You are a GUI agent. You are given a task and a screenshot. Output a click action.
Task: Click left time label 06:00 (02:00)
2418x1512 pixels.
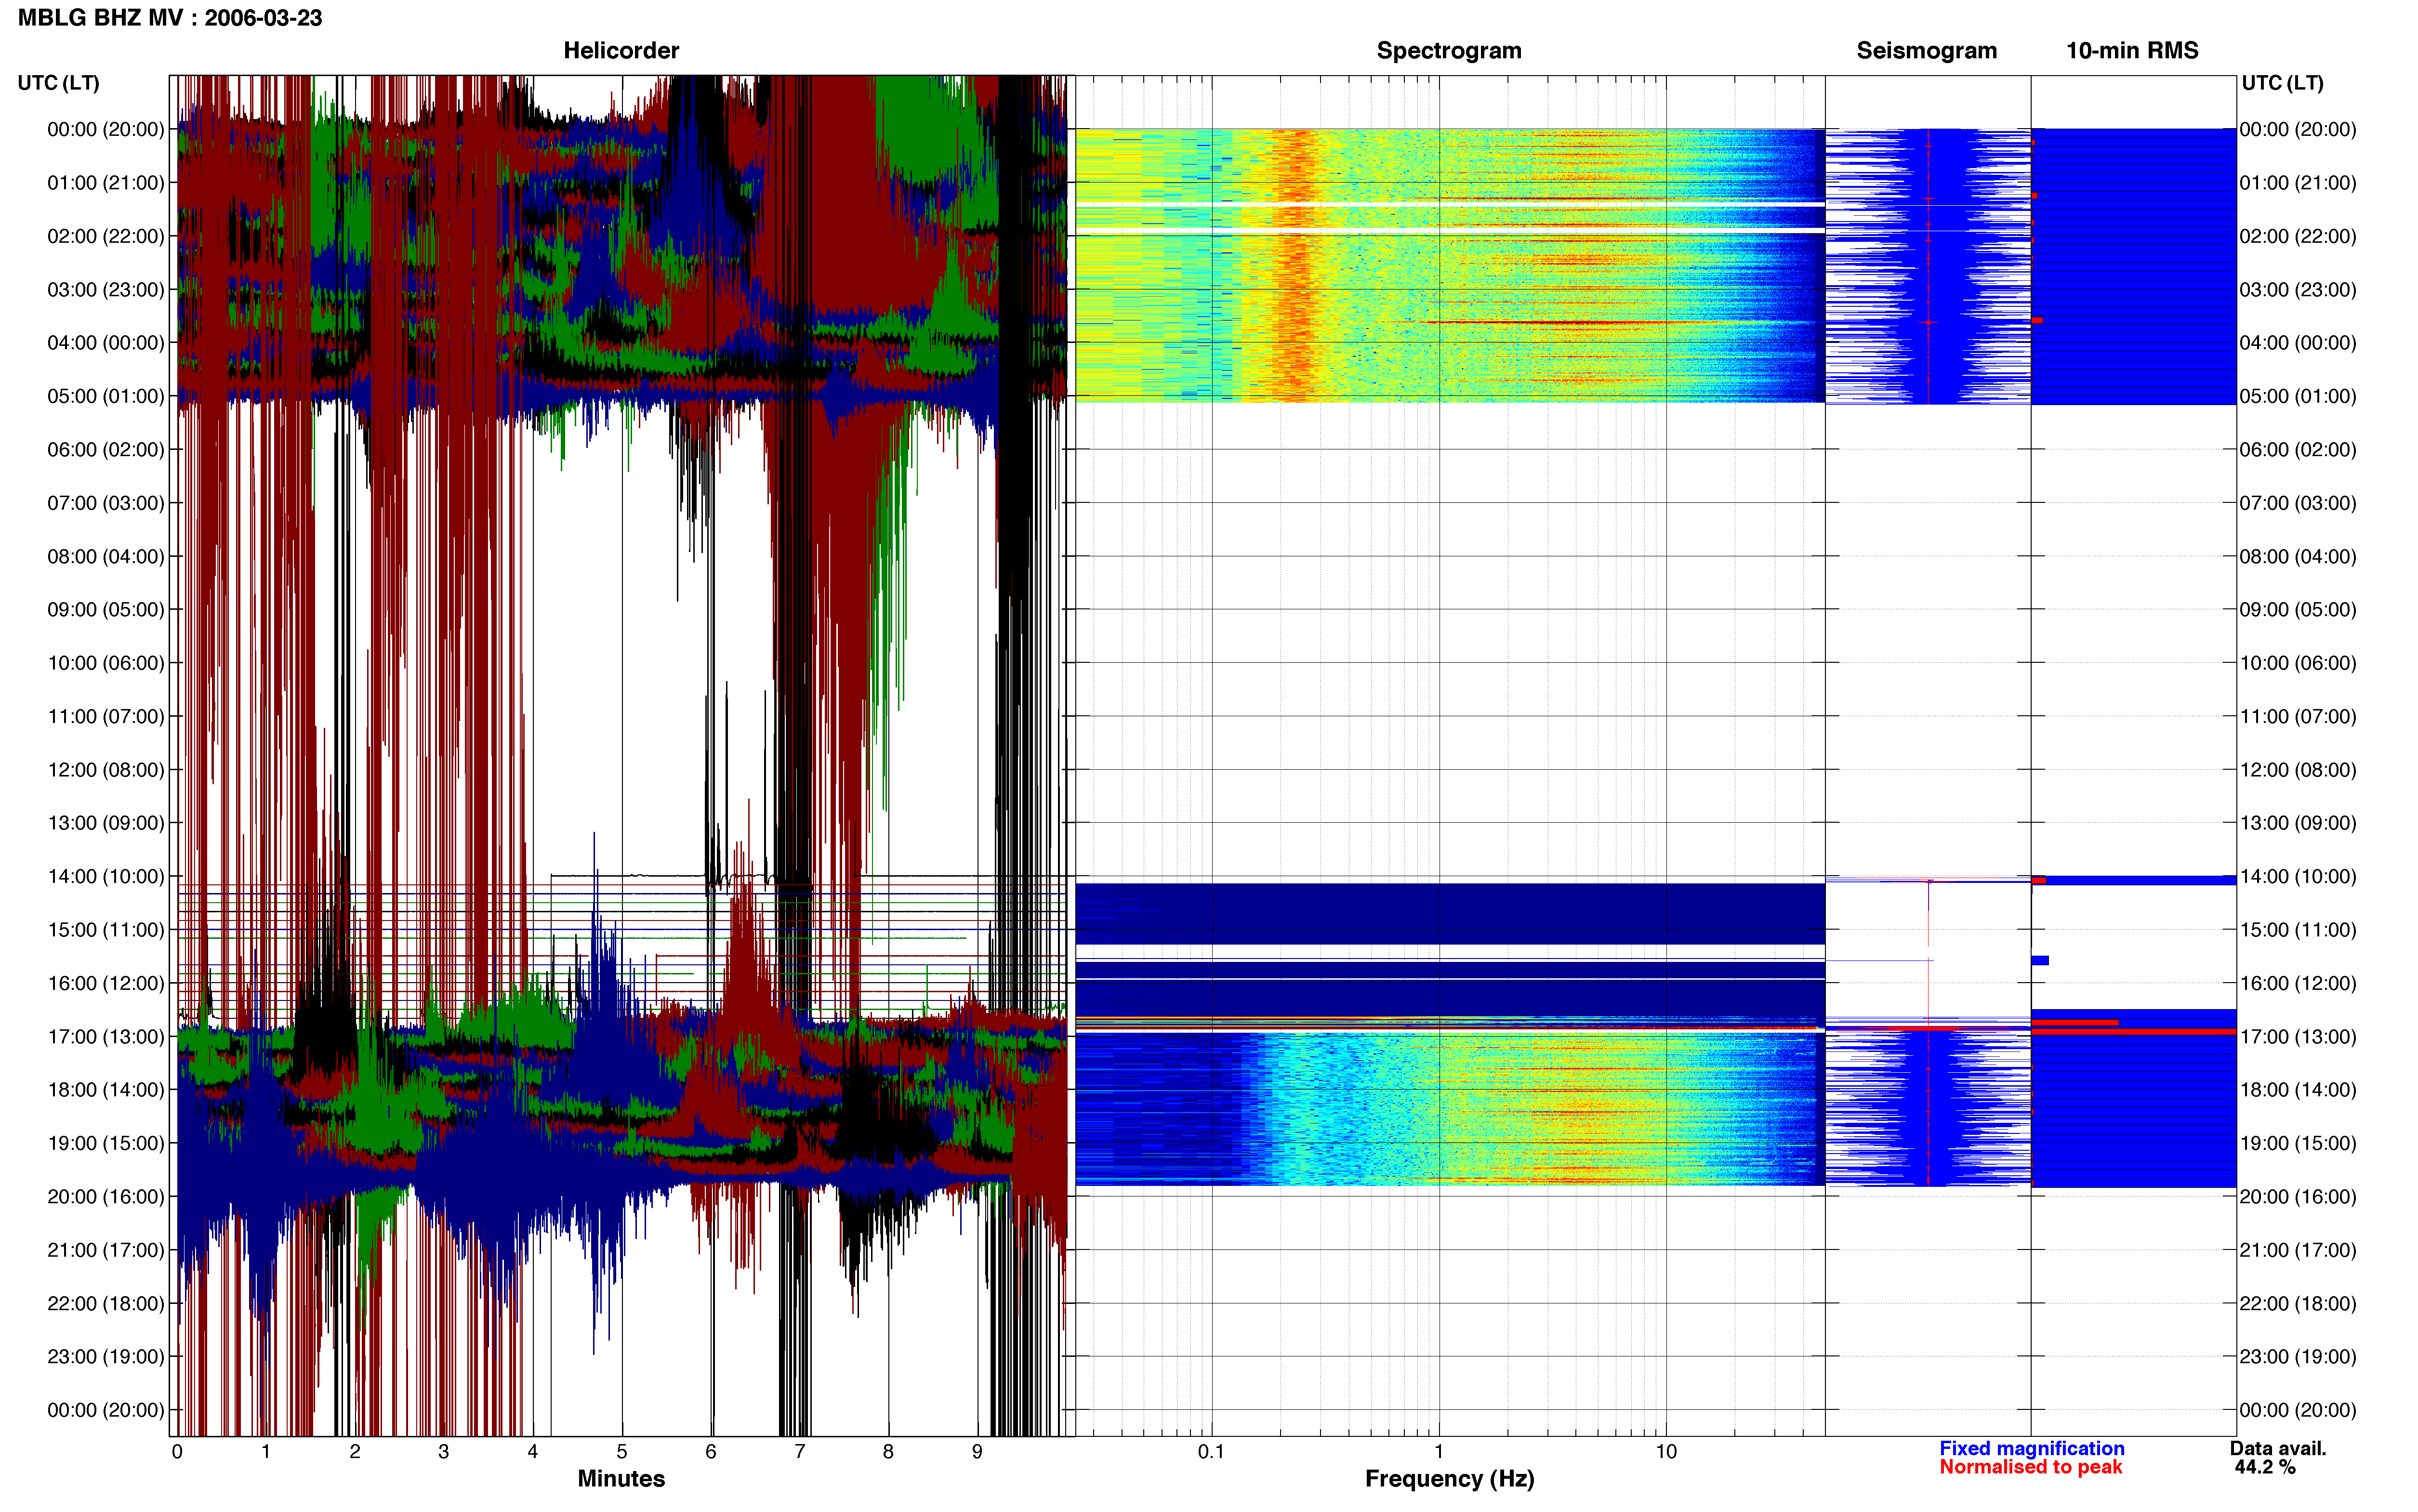click(106, 450)
